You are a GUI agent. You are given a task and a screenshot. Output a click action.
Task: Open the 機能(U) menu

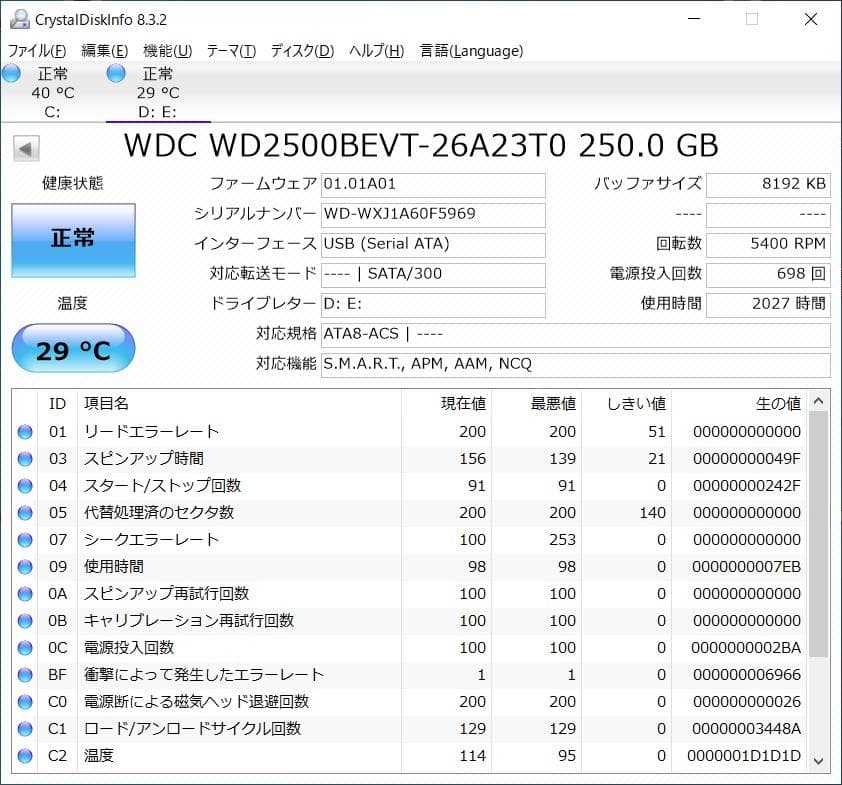tap(168, 50)
